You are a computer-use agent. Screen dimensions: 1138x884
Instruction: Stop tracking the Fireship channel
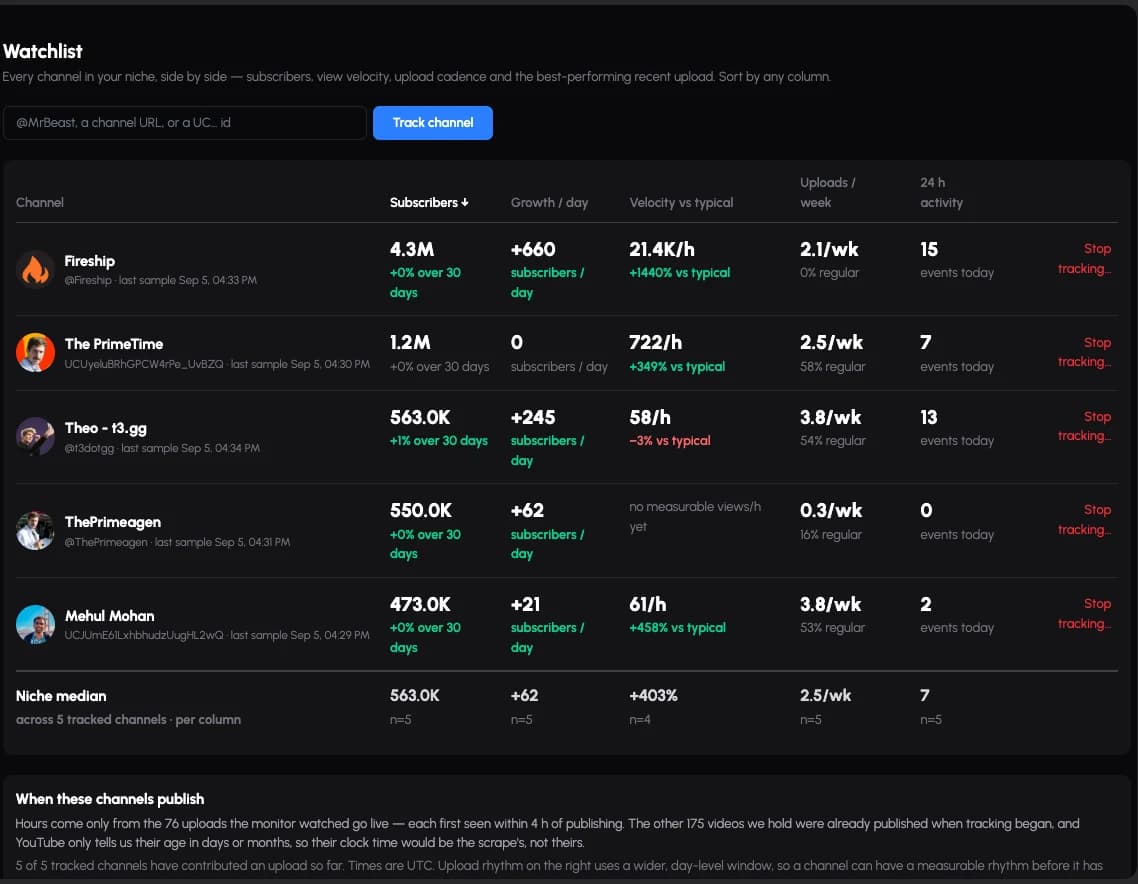tap(1084, 258)
